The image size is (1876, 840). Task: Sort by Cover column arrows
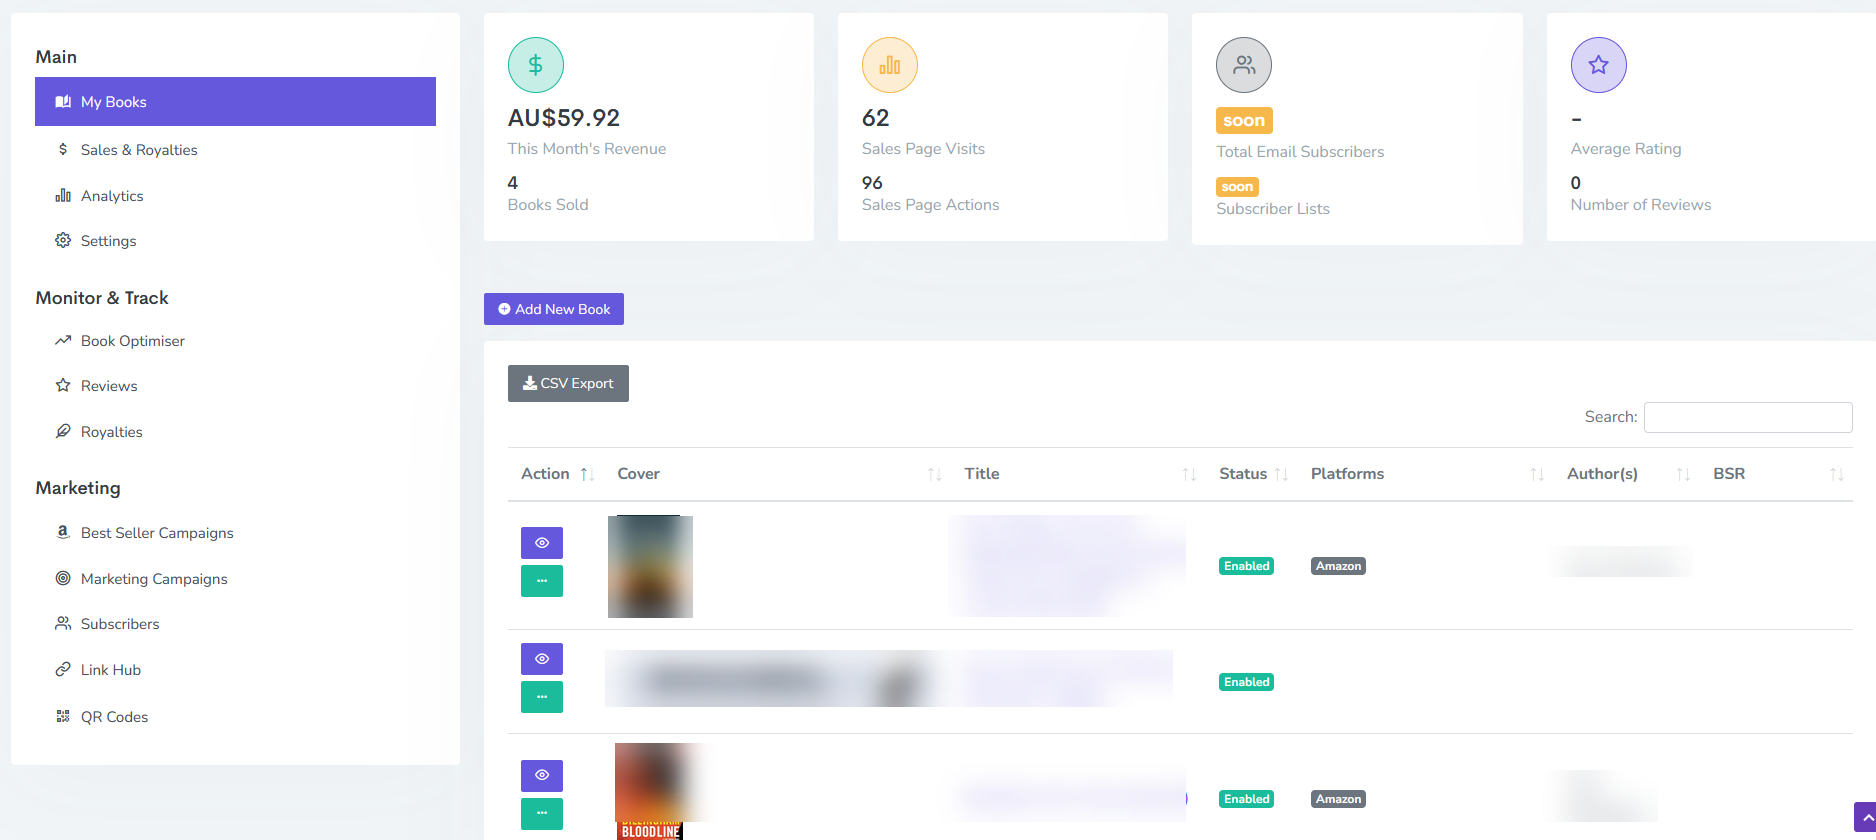click(935, 474)
